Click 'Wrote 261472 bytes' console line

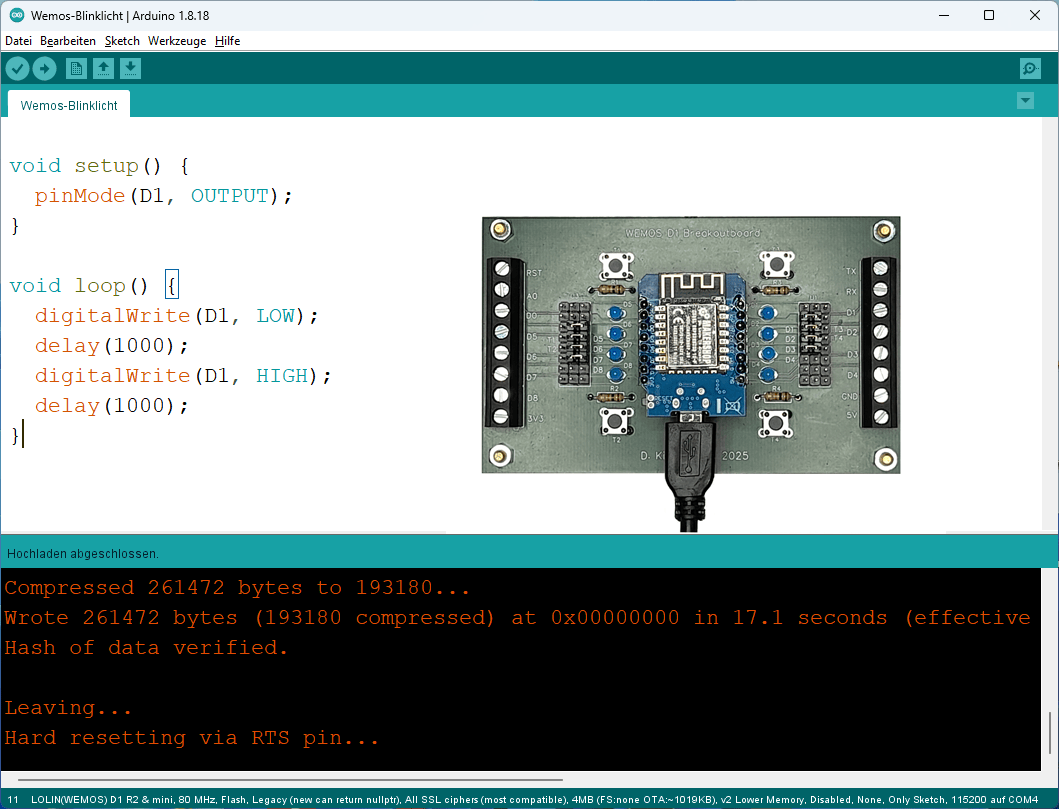[x=517, y=618]
